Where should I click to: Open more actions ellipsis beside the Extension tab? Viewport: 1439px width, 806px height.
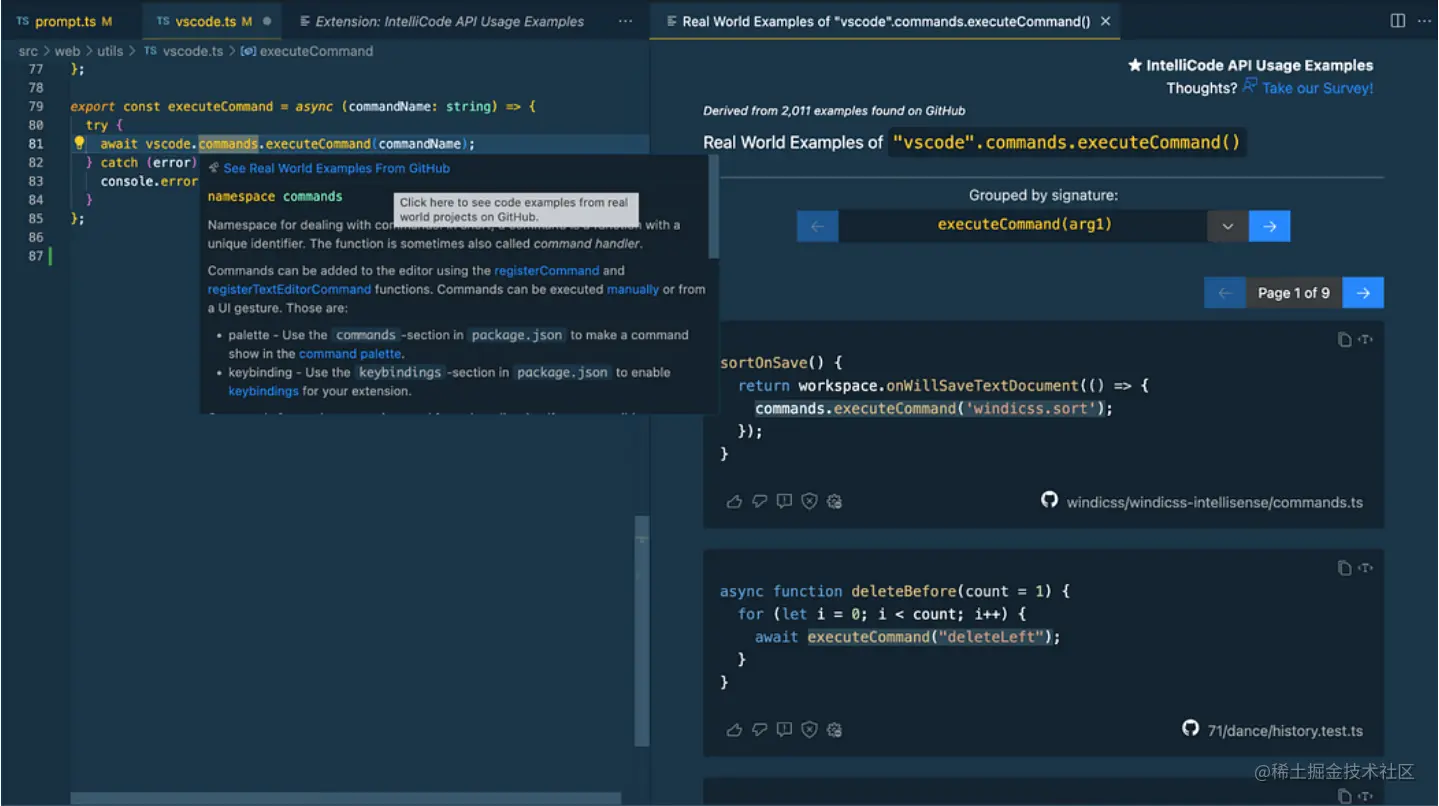coord(625,21)
